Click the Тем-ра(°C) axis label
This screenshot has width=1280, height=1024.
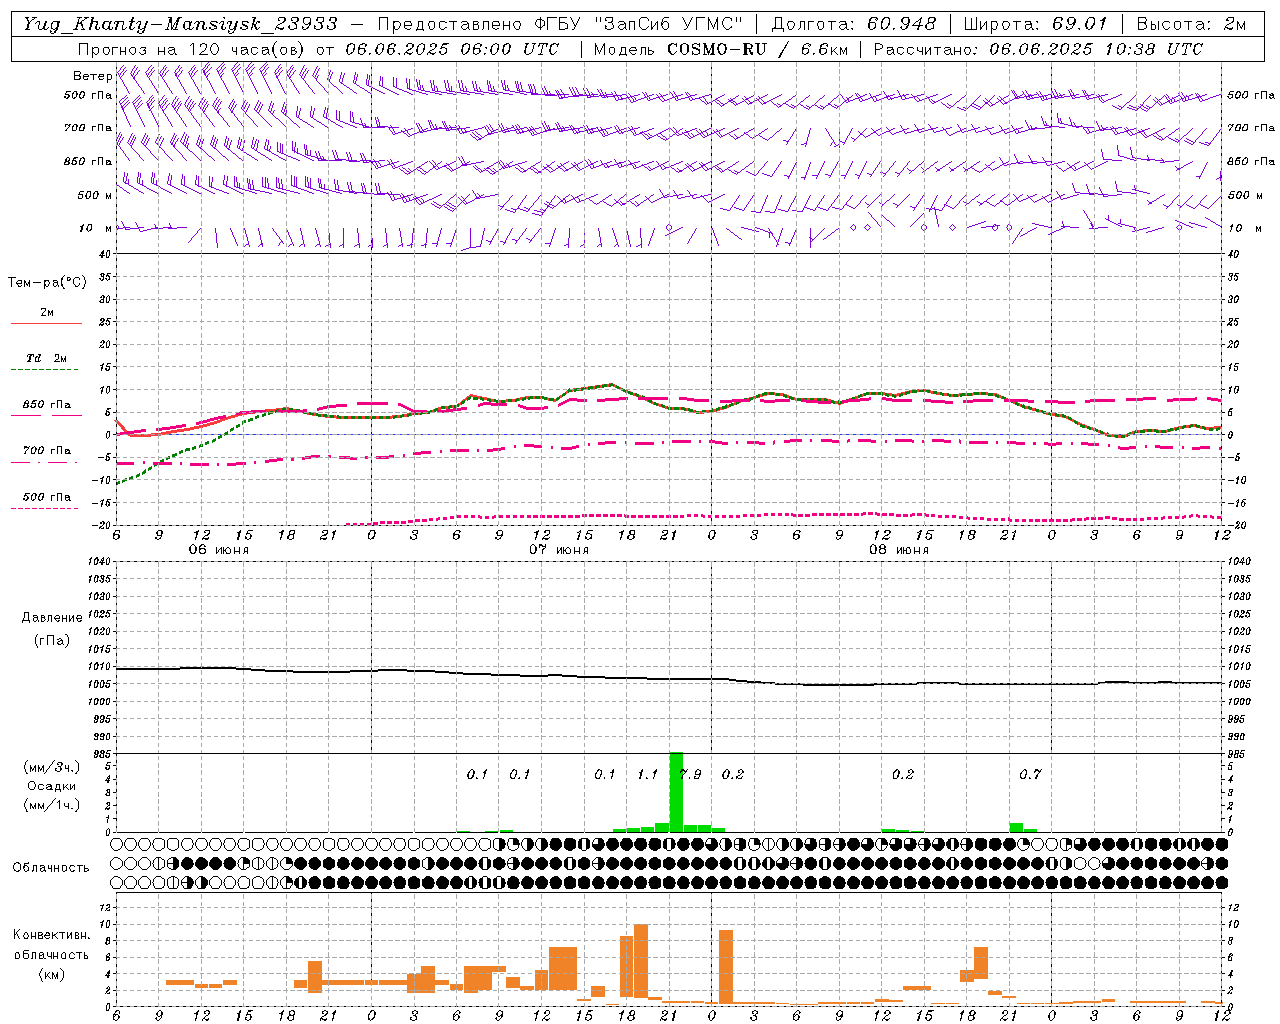pyautogui.click(x=47, y=283)
